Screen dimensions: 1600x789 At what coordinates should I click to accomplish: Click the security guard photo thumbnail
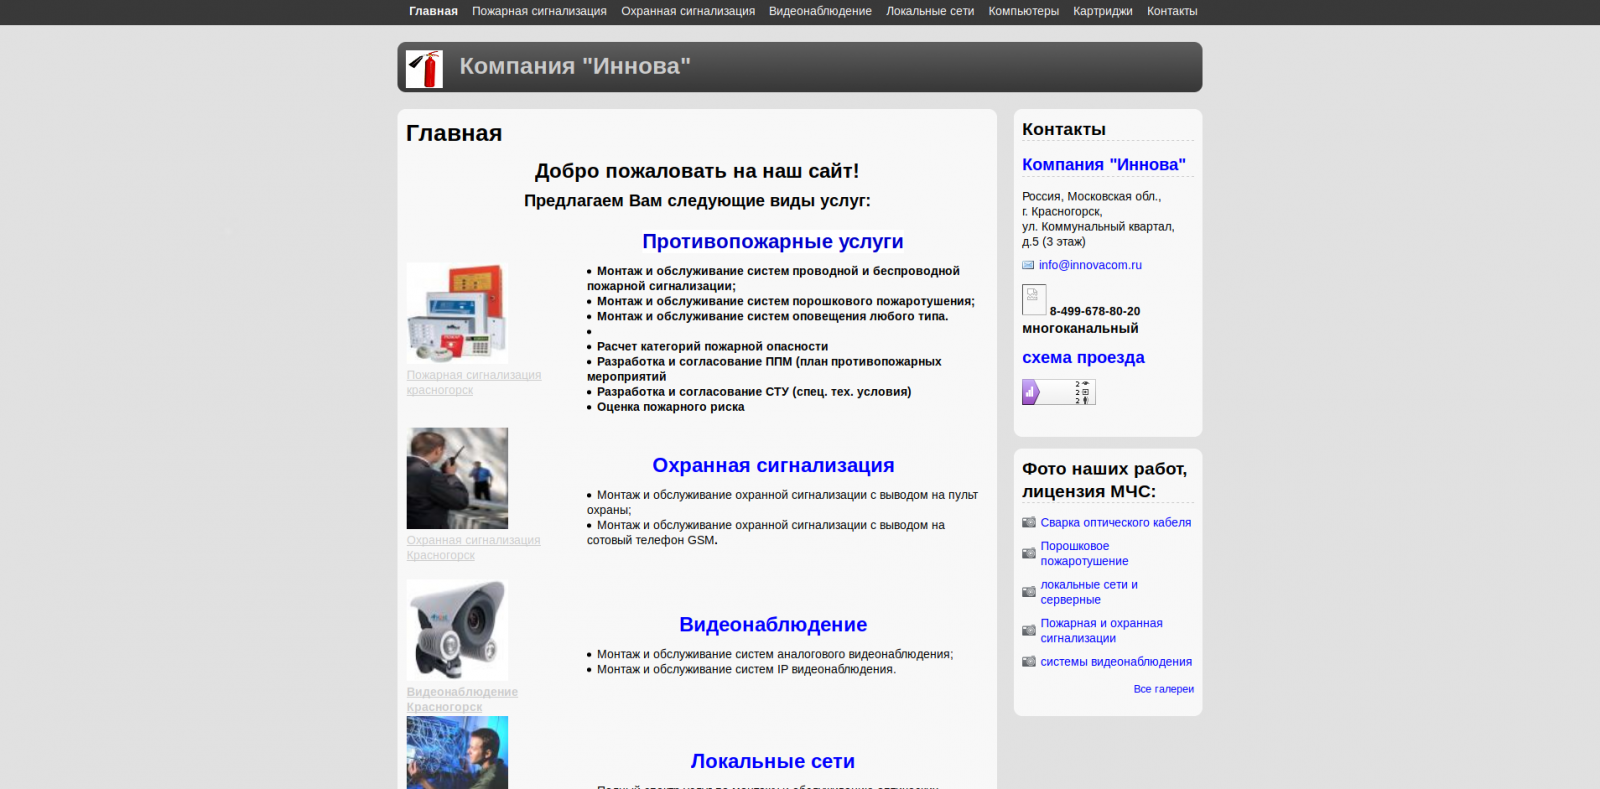[457, 478]
